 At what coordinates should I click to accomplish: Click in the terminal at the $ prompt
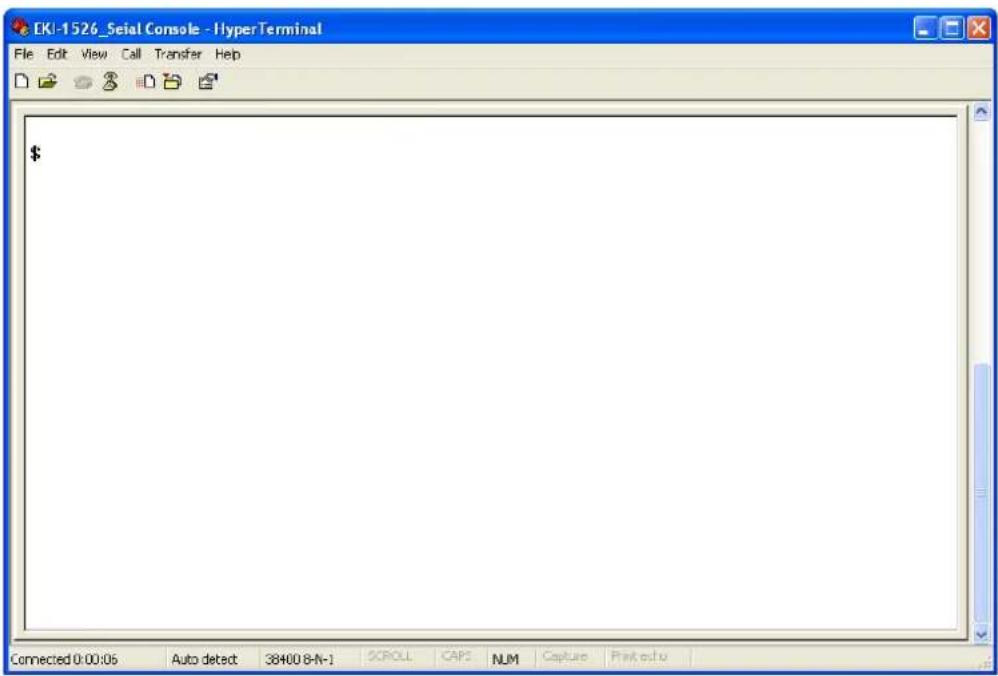(x=36, y=153)
